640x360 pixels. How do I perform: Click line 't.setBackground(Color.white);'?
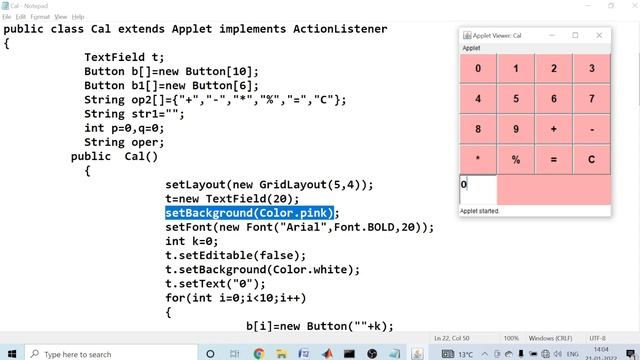point(262,270)
